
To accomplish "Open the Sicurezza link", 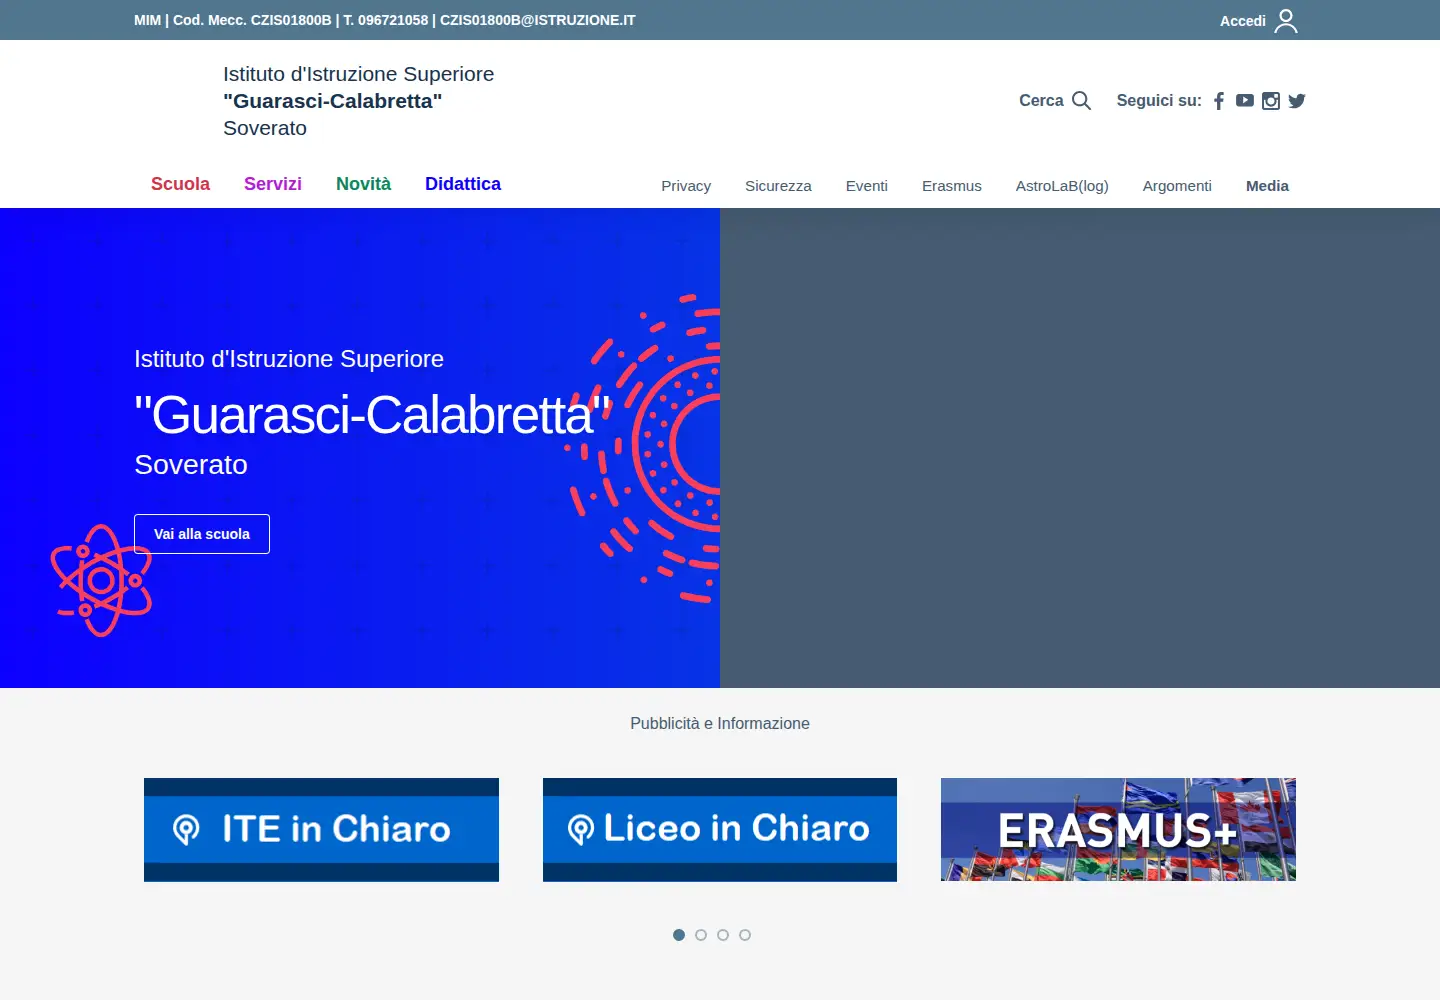I will click(778, 186).
